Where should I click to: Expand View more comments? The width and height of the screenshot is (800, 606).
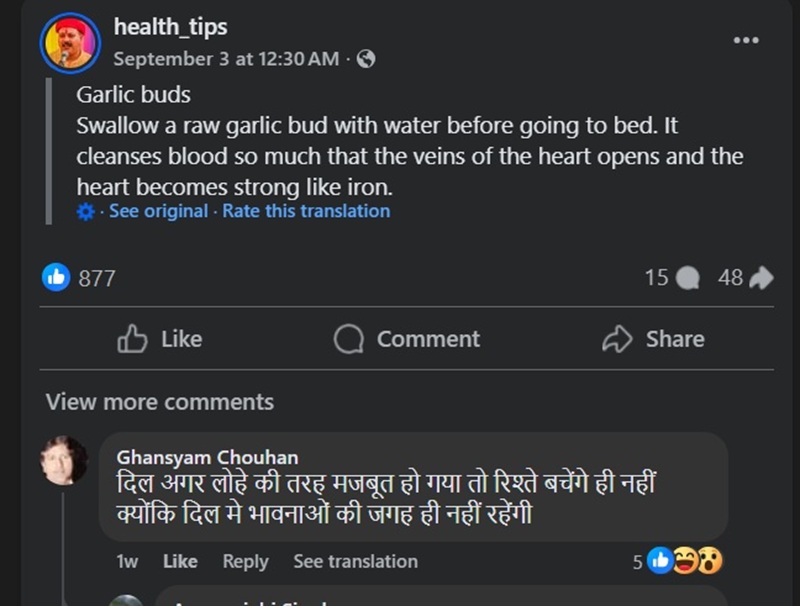click(160, 402)
